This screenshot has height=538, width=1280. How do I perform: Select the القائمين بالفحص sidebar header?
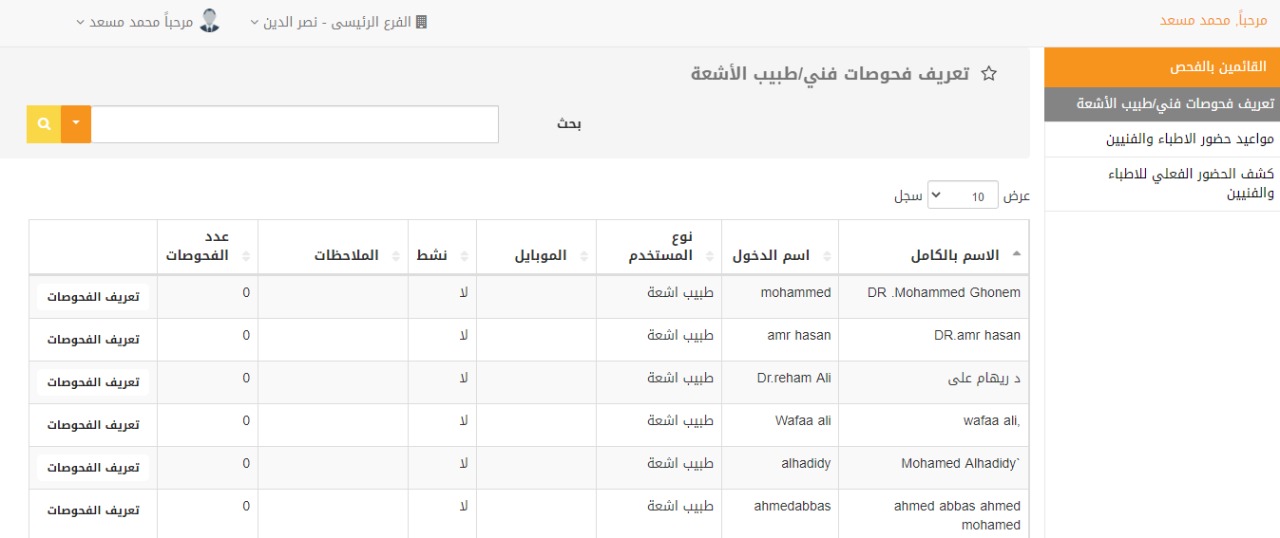pyautogui.click(x=1162, y=67)
